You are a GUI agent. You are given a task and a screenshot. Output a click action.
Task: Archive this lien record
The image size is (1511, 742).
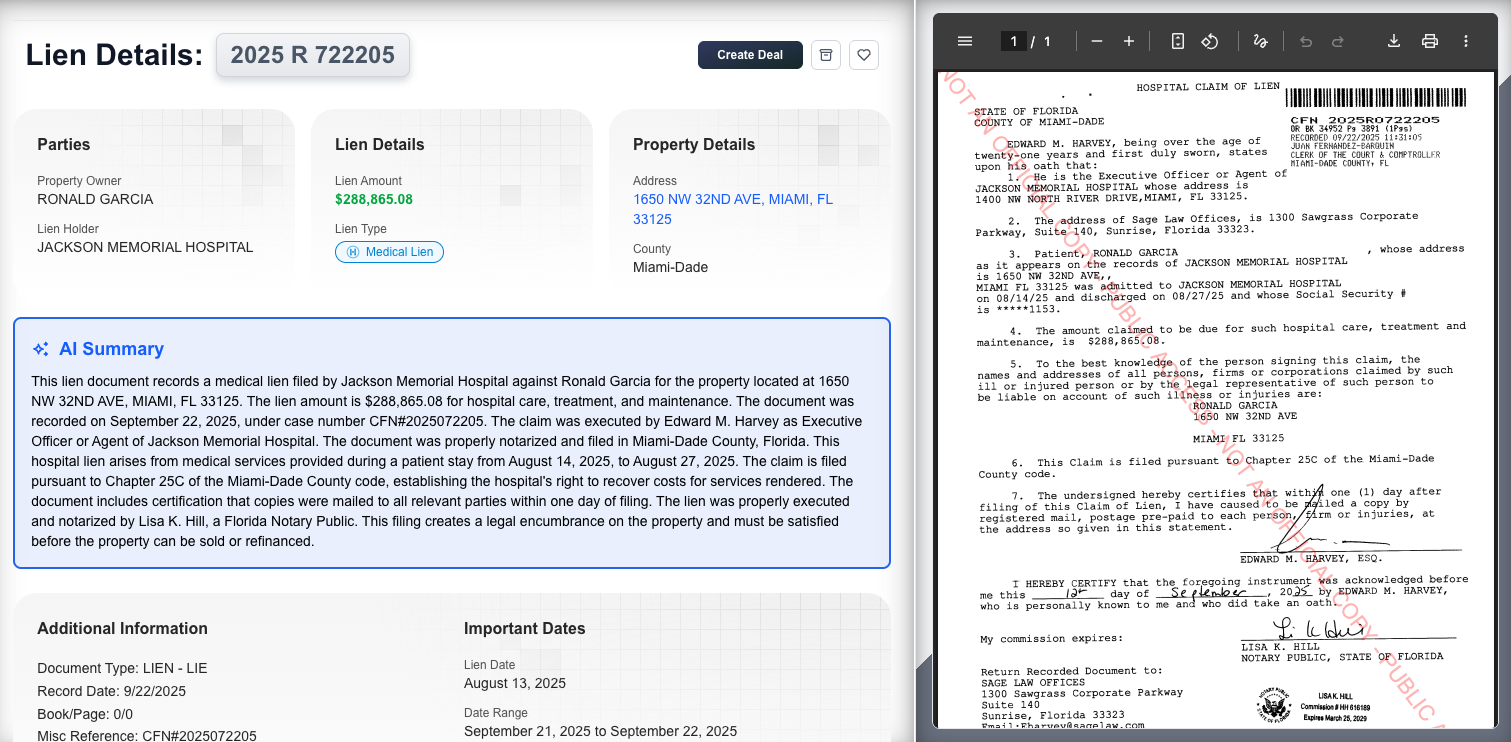tap(826, 55)
